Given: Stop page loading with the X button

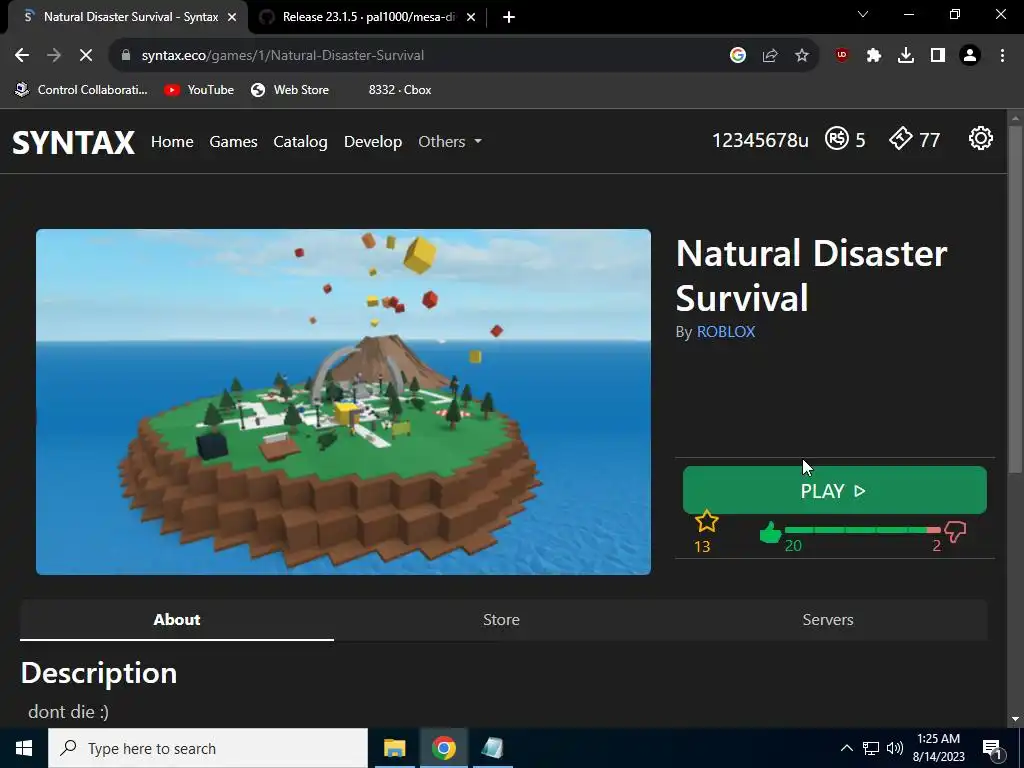Looking at the screenshot, I should pyautogui.click(x=86, y=56).
